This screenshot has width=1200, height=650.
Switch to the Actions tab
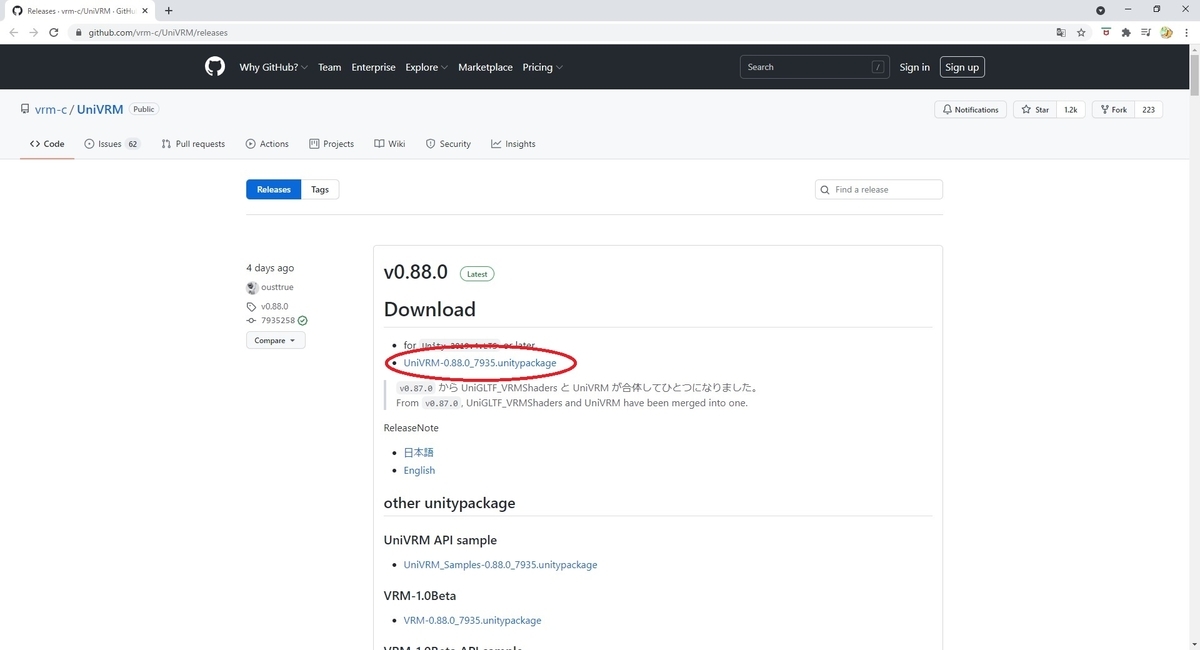[x=267, y=144]
